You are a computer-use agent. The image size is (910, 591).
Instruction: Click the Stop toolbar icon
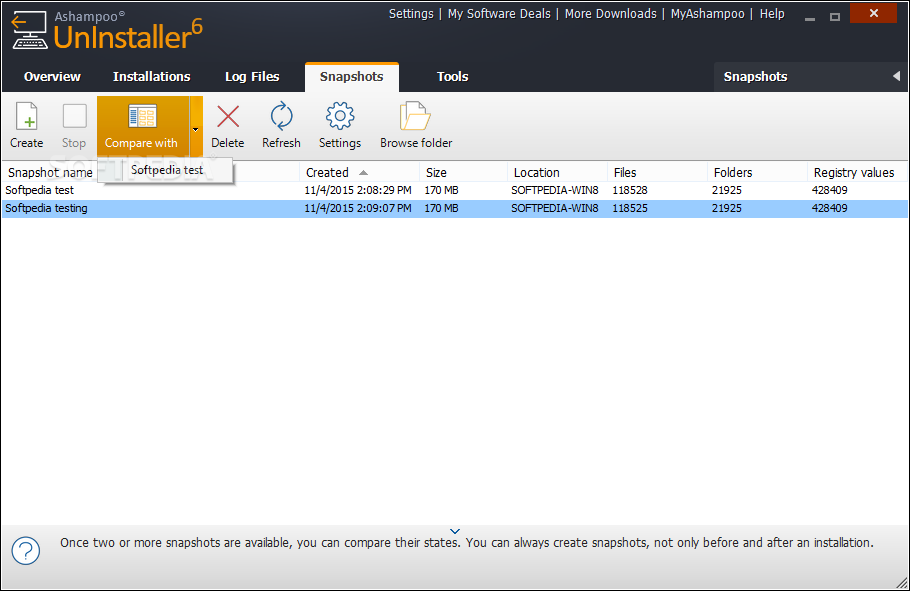(74, 116)
